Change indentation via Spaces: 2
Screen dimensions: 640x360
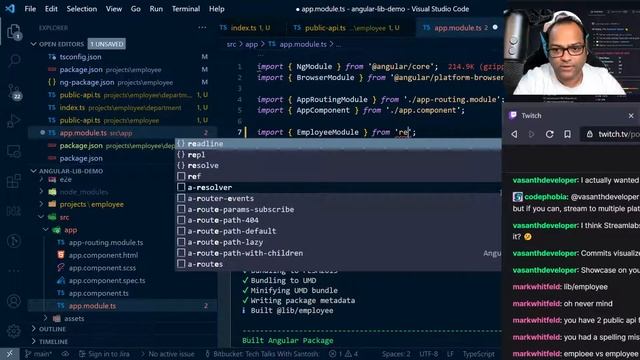click(x=396, y=354)
